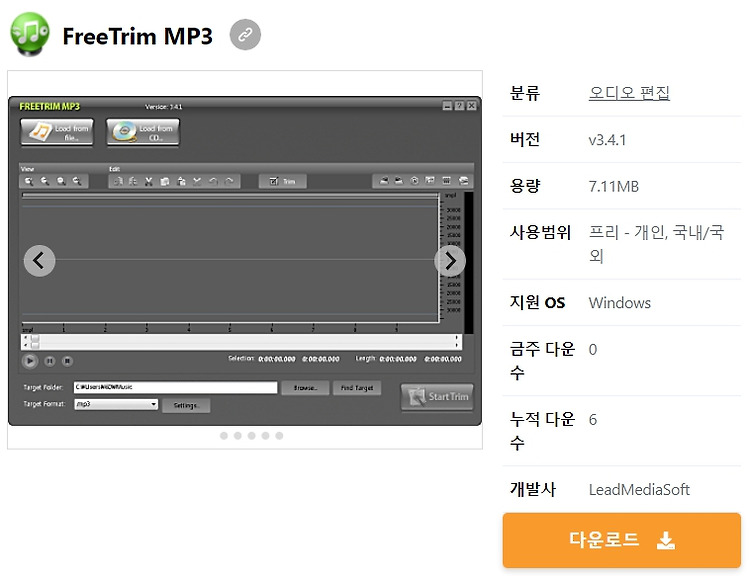Click the round clock icon in right toolbar
750x576 pixels.
415,180
